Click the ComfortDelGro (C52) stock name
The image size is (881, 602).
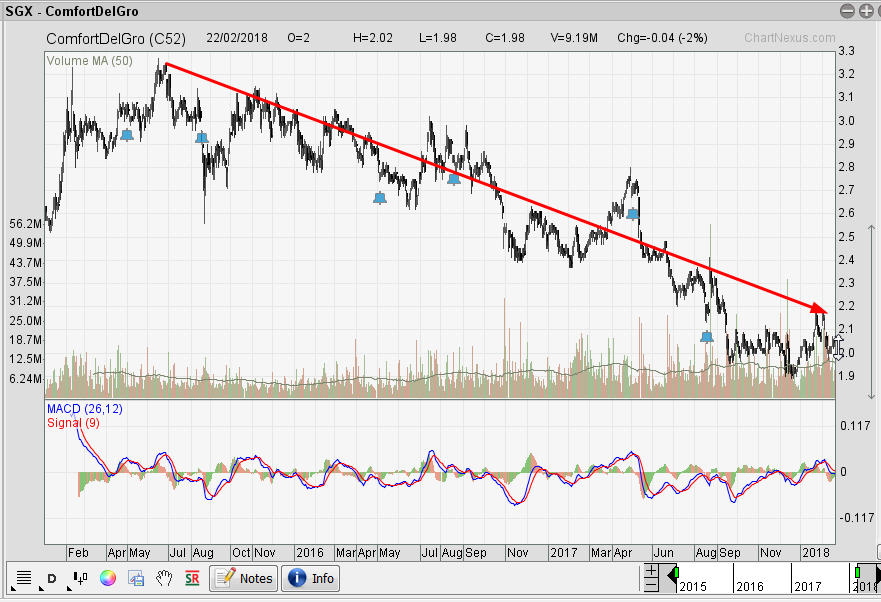tap(116, 38)
